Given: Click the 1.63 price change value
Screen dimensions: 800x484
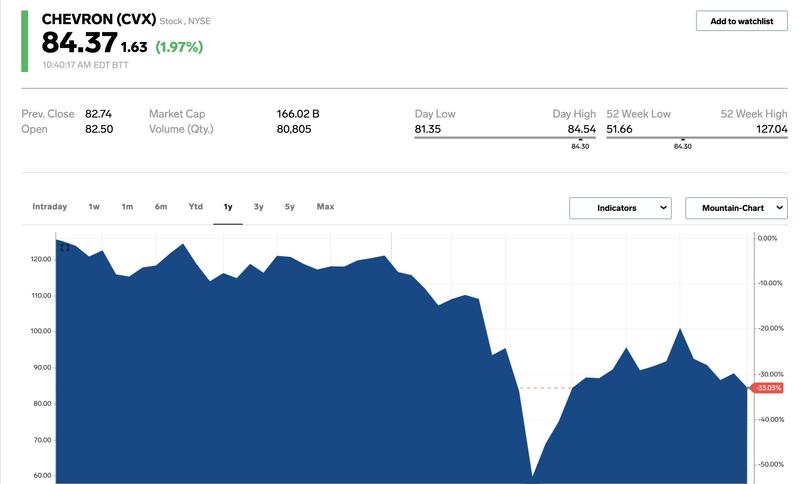Looking at the screenshot, I should (x=134, y=47).
